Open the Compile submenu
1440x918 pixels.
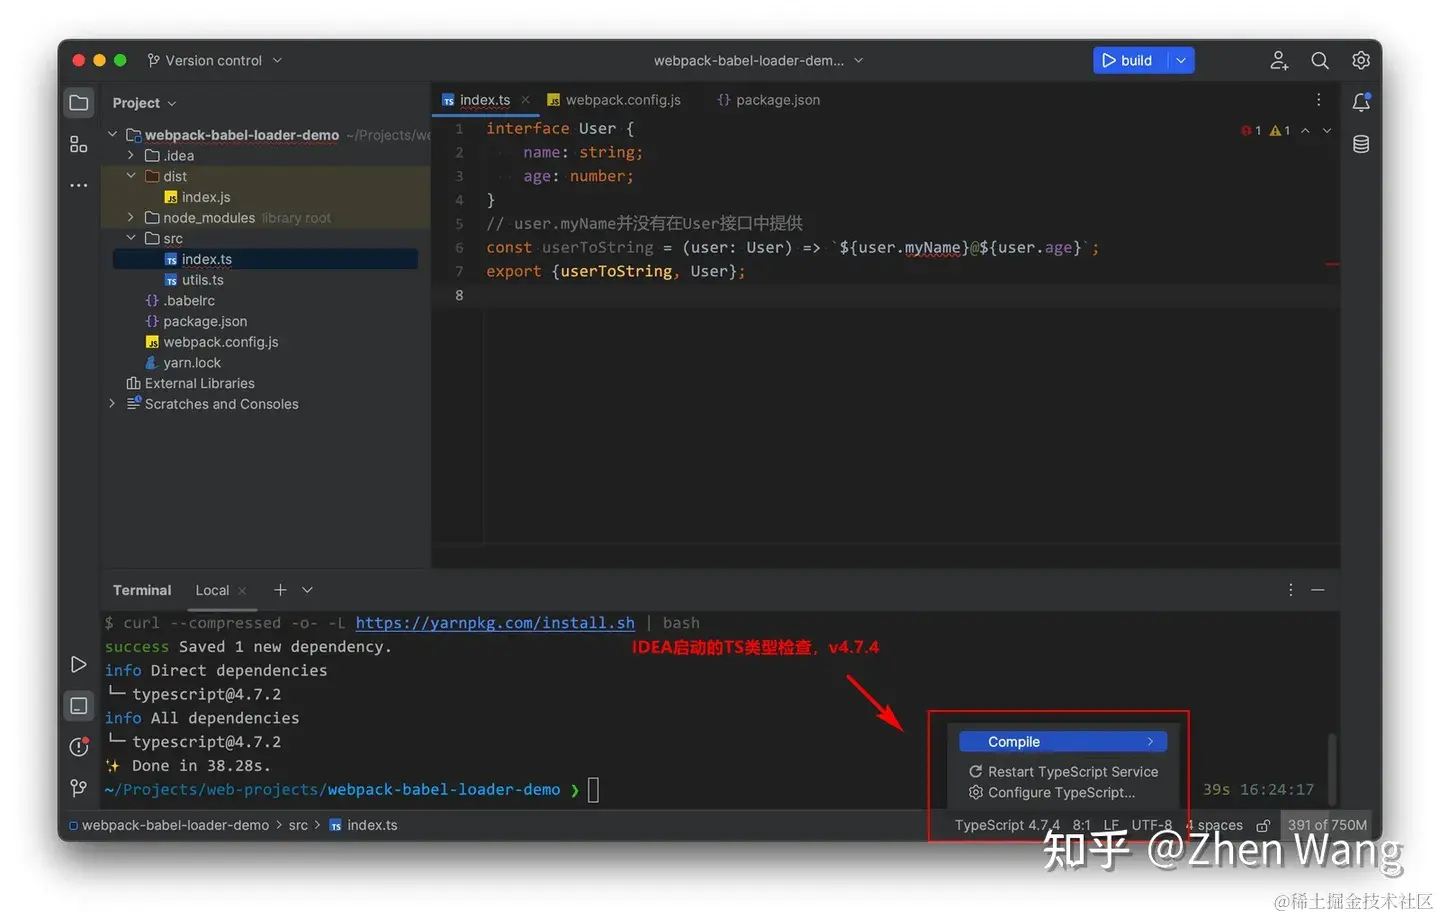pos(1063,742)
